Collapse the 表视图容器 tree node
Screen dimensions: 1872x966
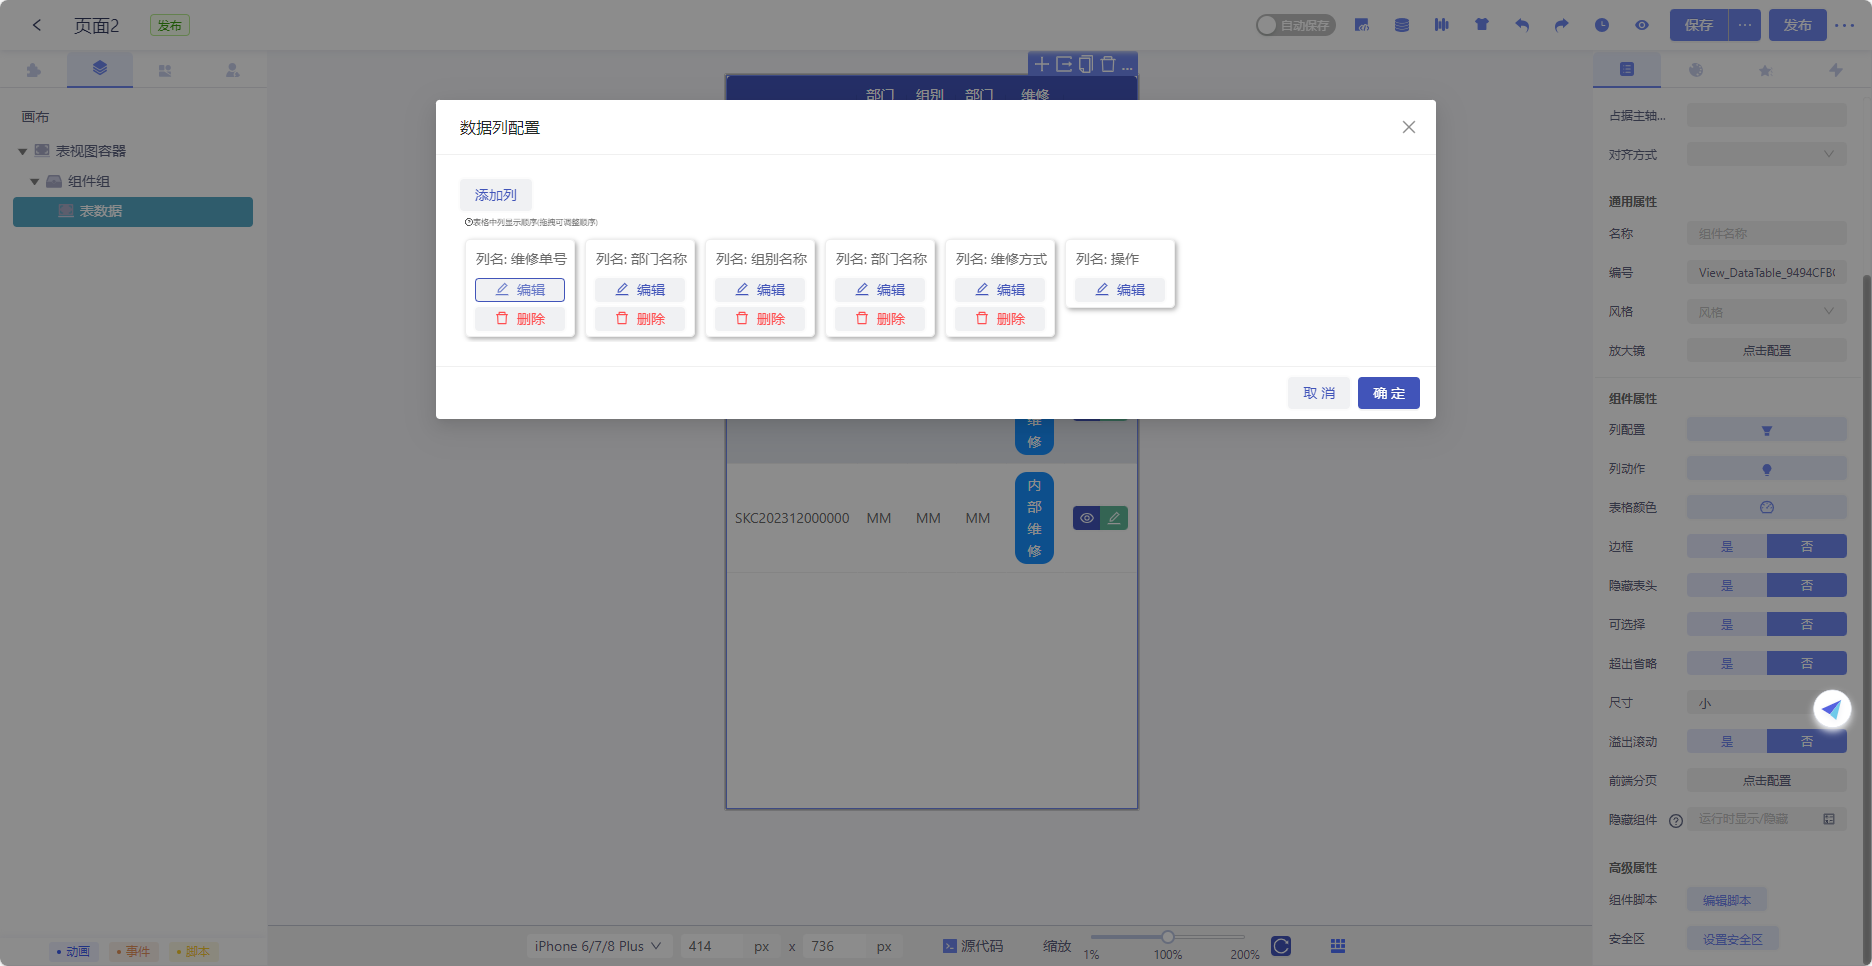22,152
